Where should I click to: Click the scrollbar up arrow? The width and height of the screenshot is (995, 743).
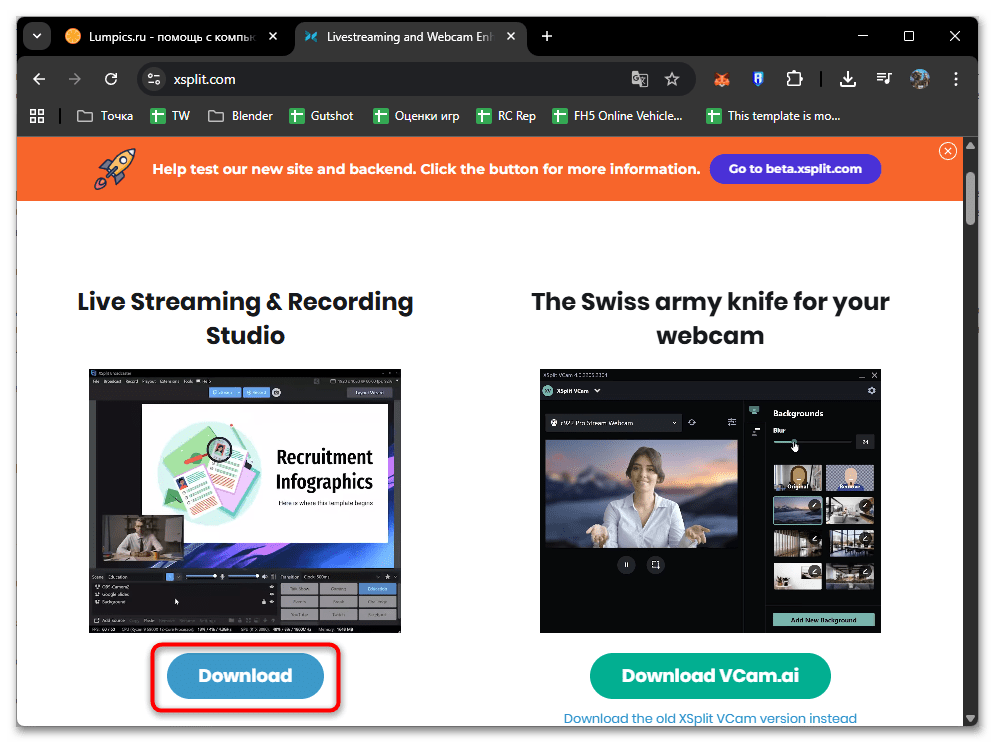(x=970, y=145)
